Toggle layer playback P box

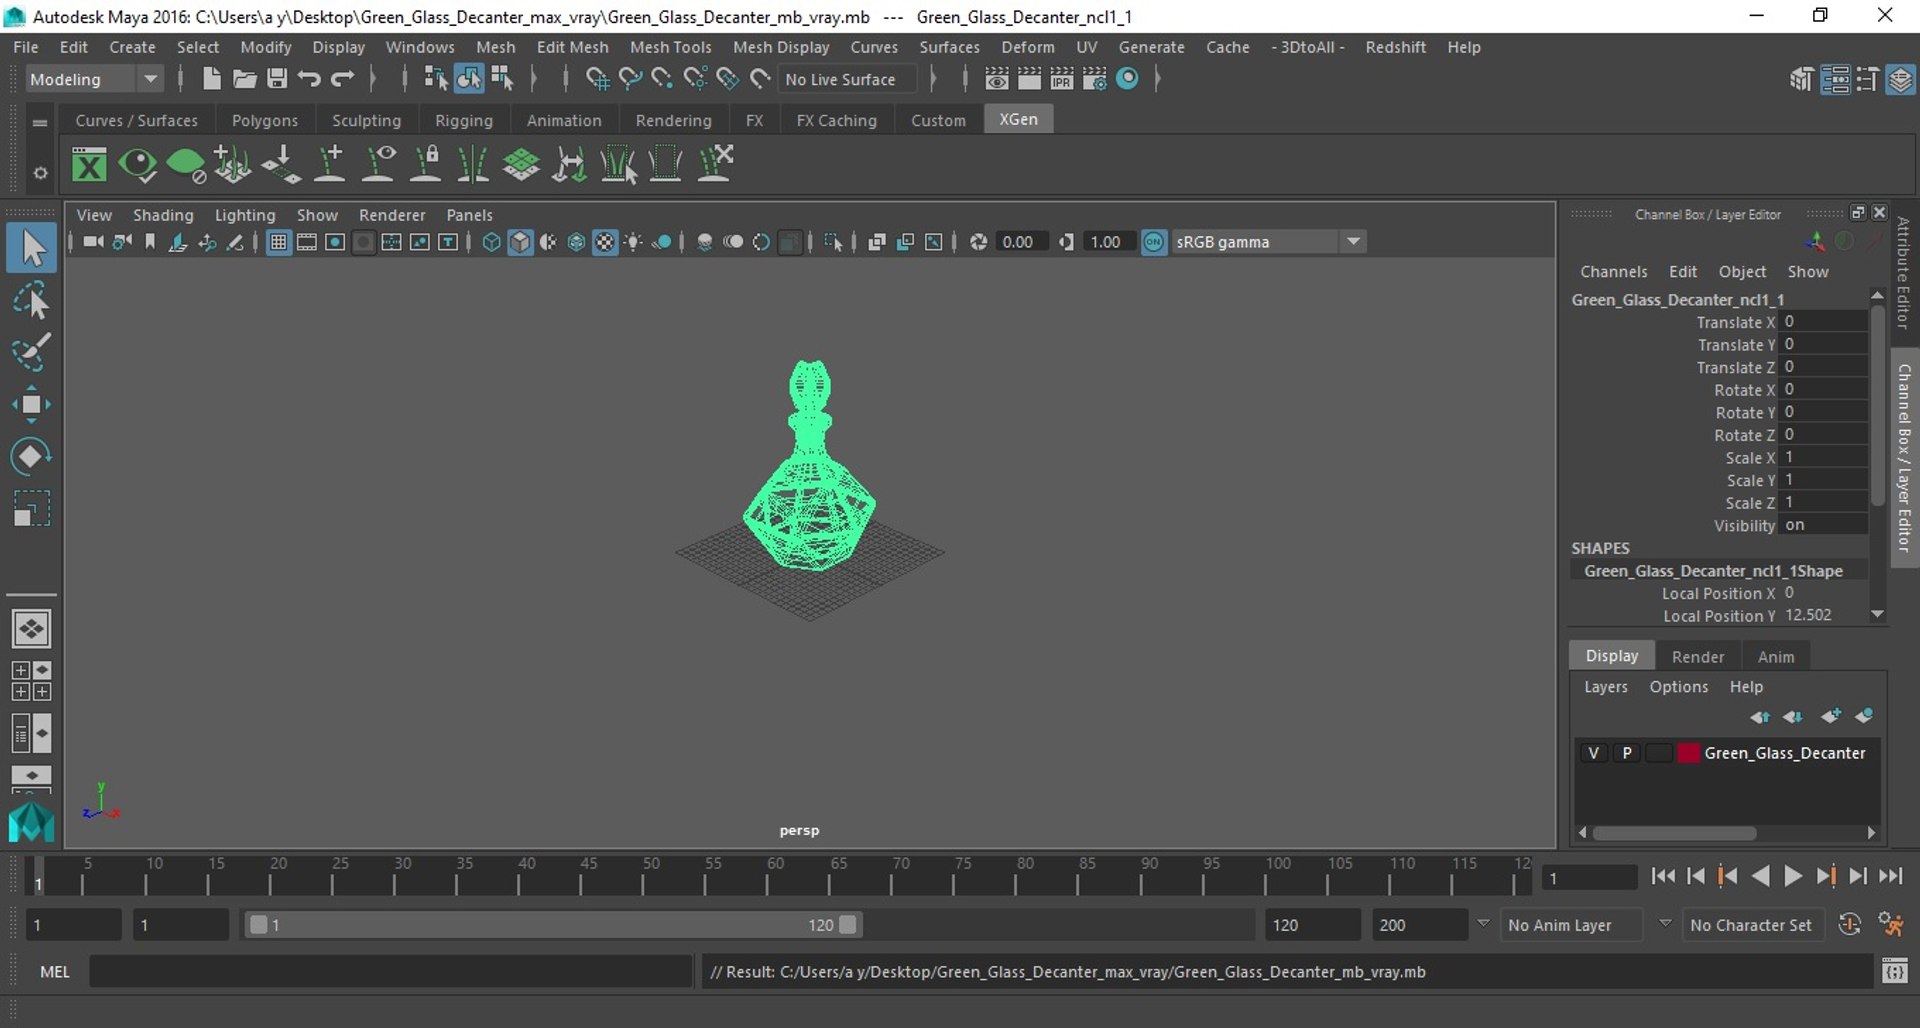[x=1627, y=753]
